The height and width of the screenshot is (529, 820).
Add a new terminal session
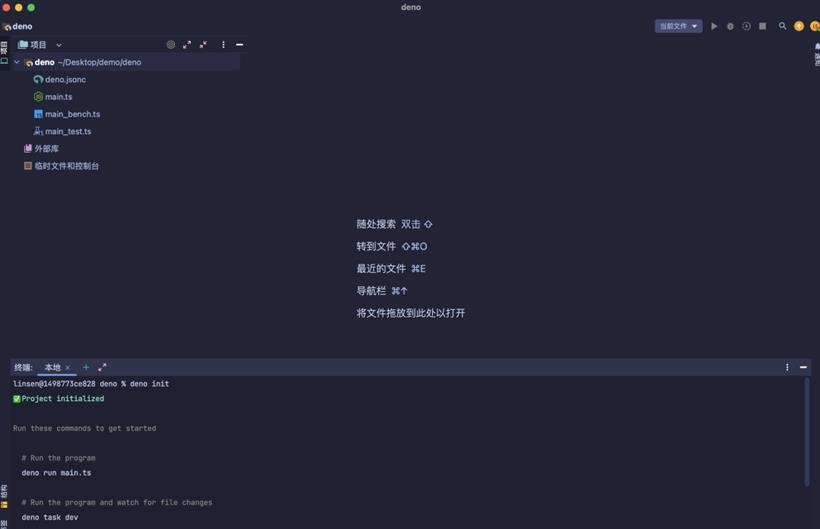(x=86, y=367)
